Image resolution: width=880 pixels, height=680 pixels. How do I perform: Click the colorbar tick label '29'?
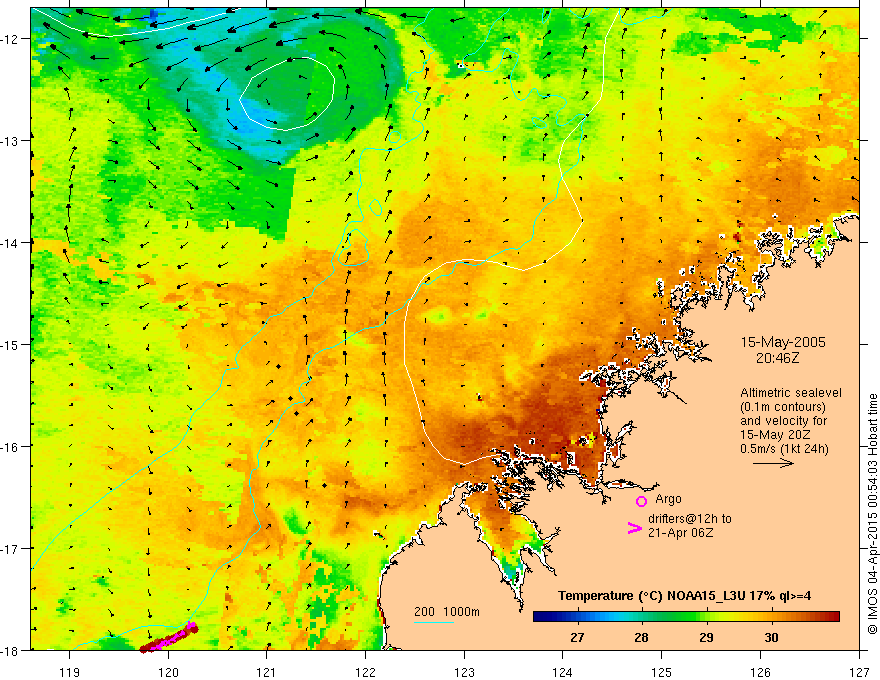[x=706, y=637]
